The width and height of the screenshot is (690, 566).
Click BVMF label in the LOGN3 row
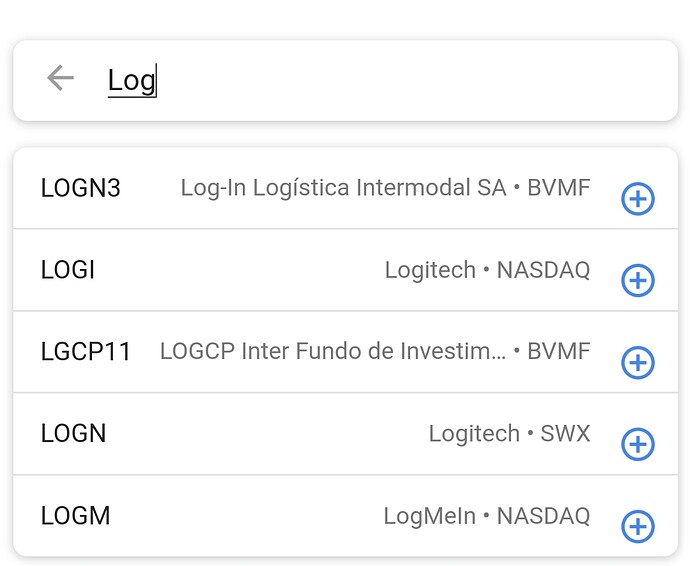(558, 188)
